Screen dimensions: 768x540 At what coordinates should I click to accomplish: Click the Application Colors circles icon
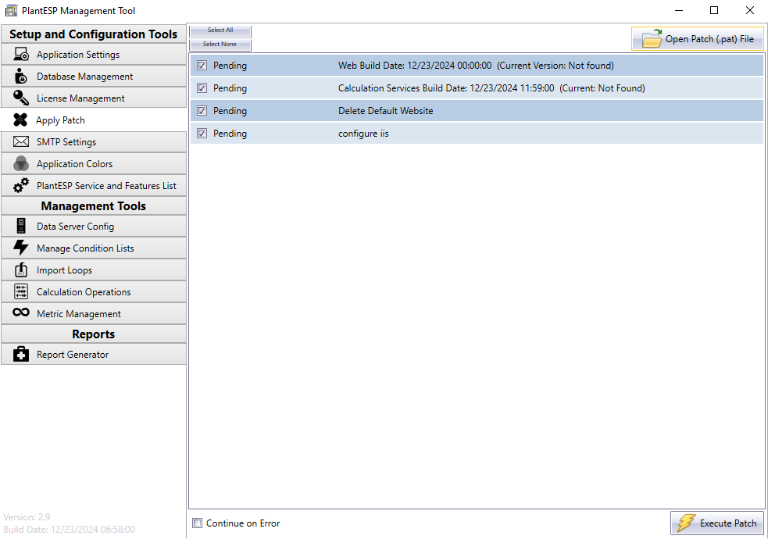pos(21,164)
